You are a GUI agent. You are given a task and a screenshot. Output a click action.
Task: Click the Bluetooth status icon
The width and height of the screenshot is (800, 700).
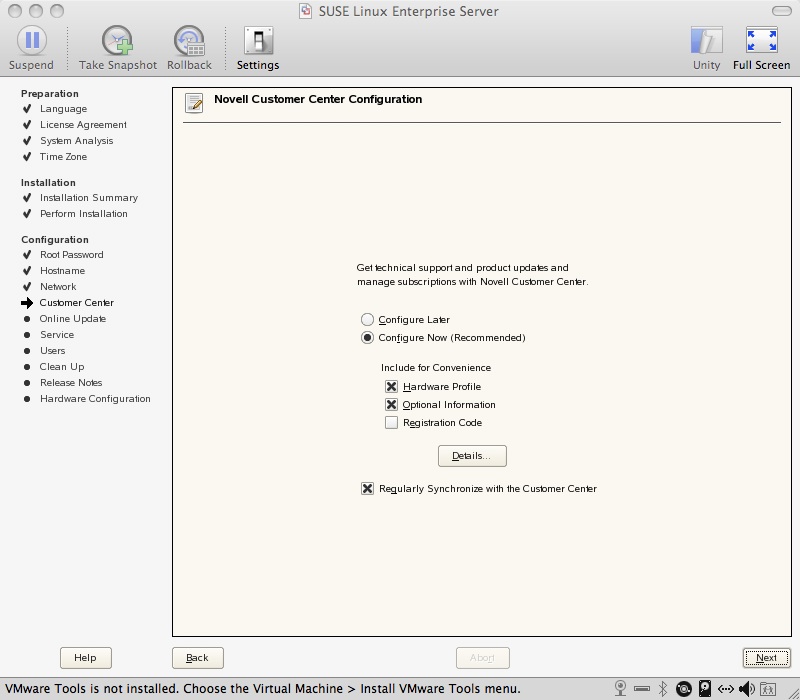coord(663,688)
